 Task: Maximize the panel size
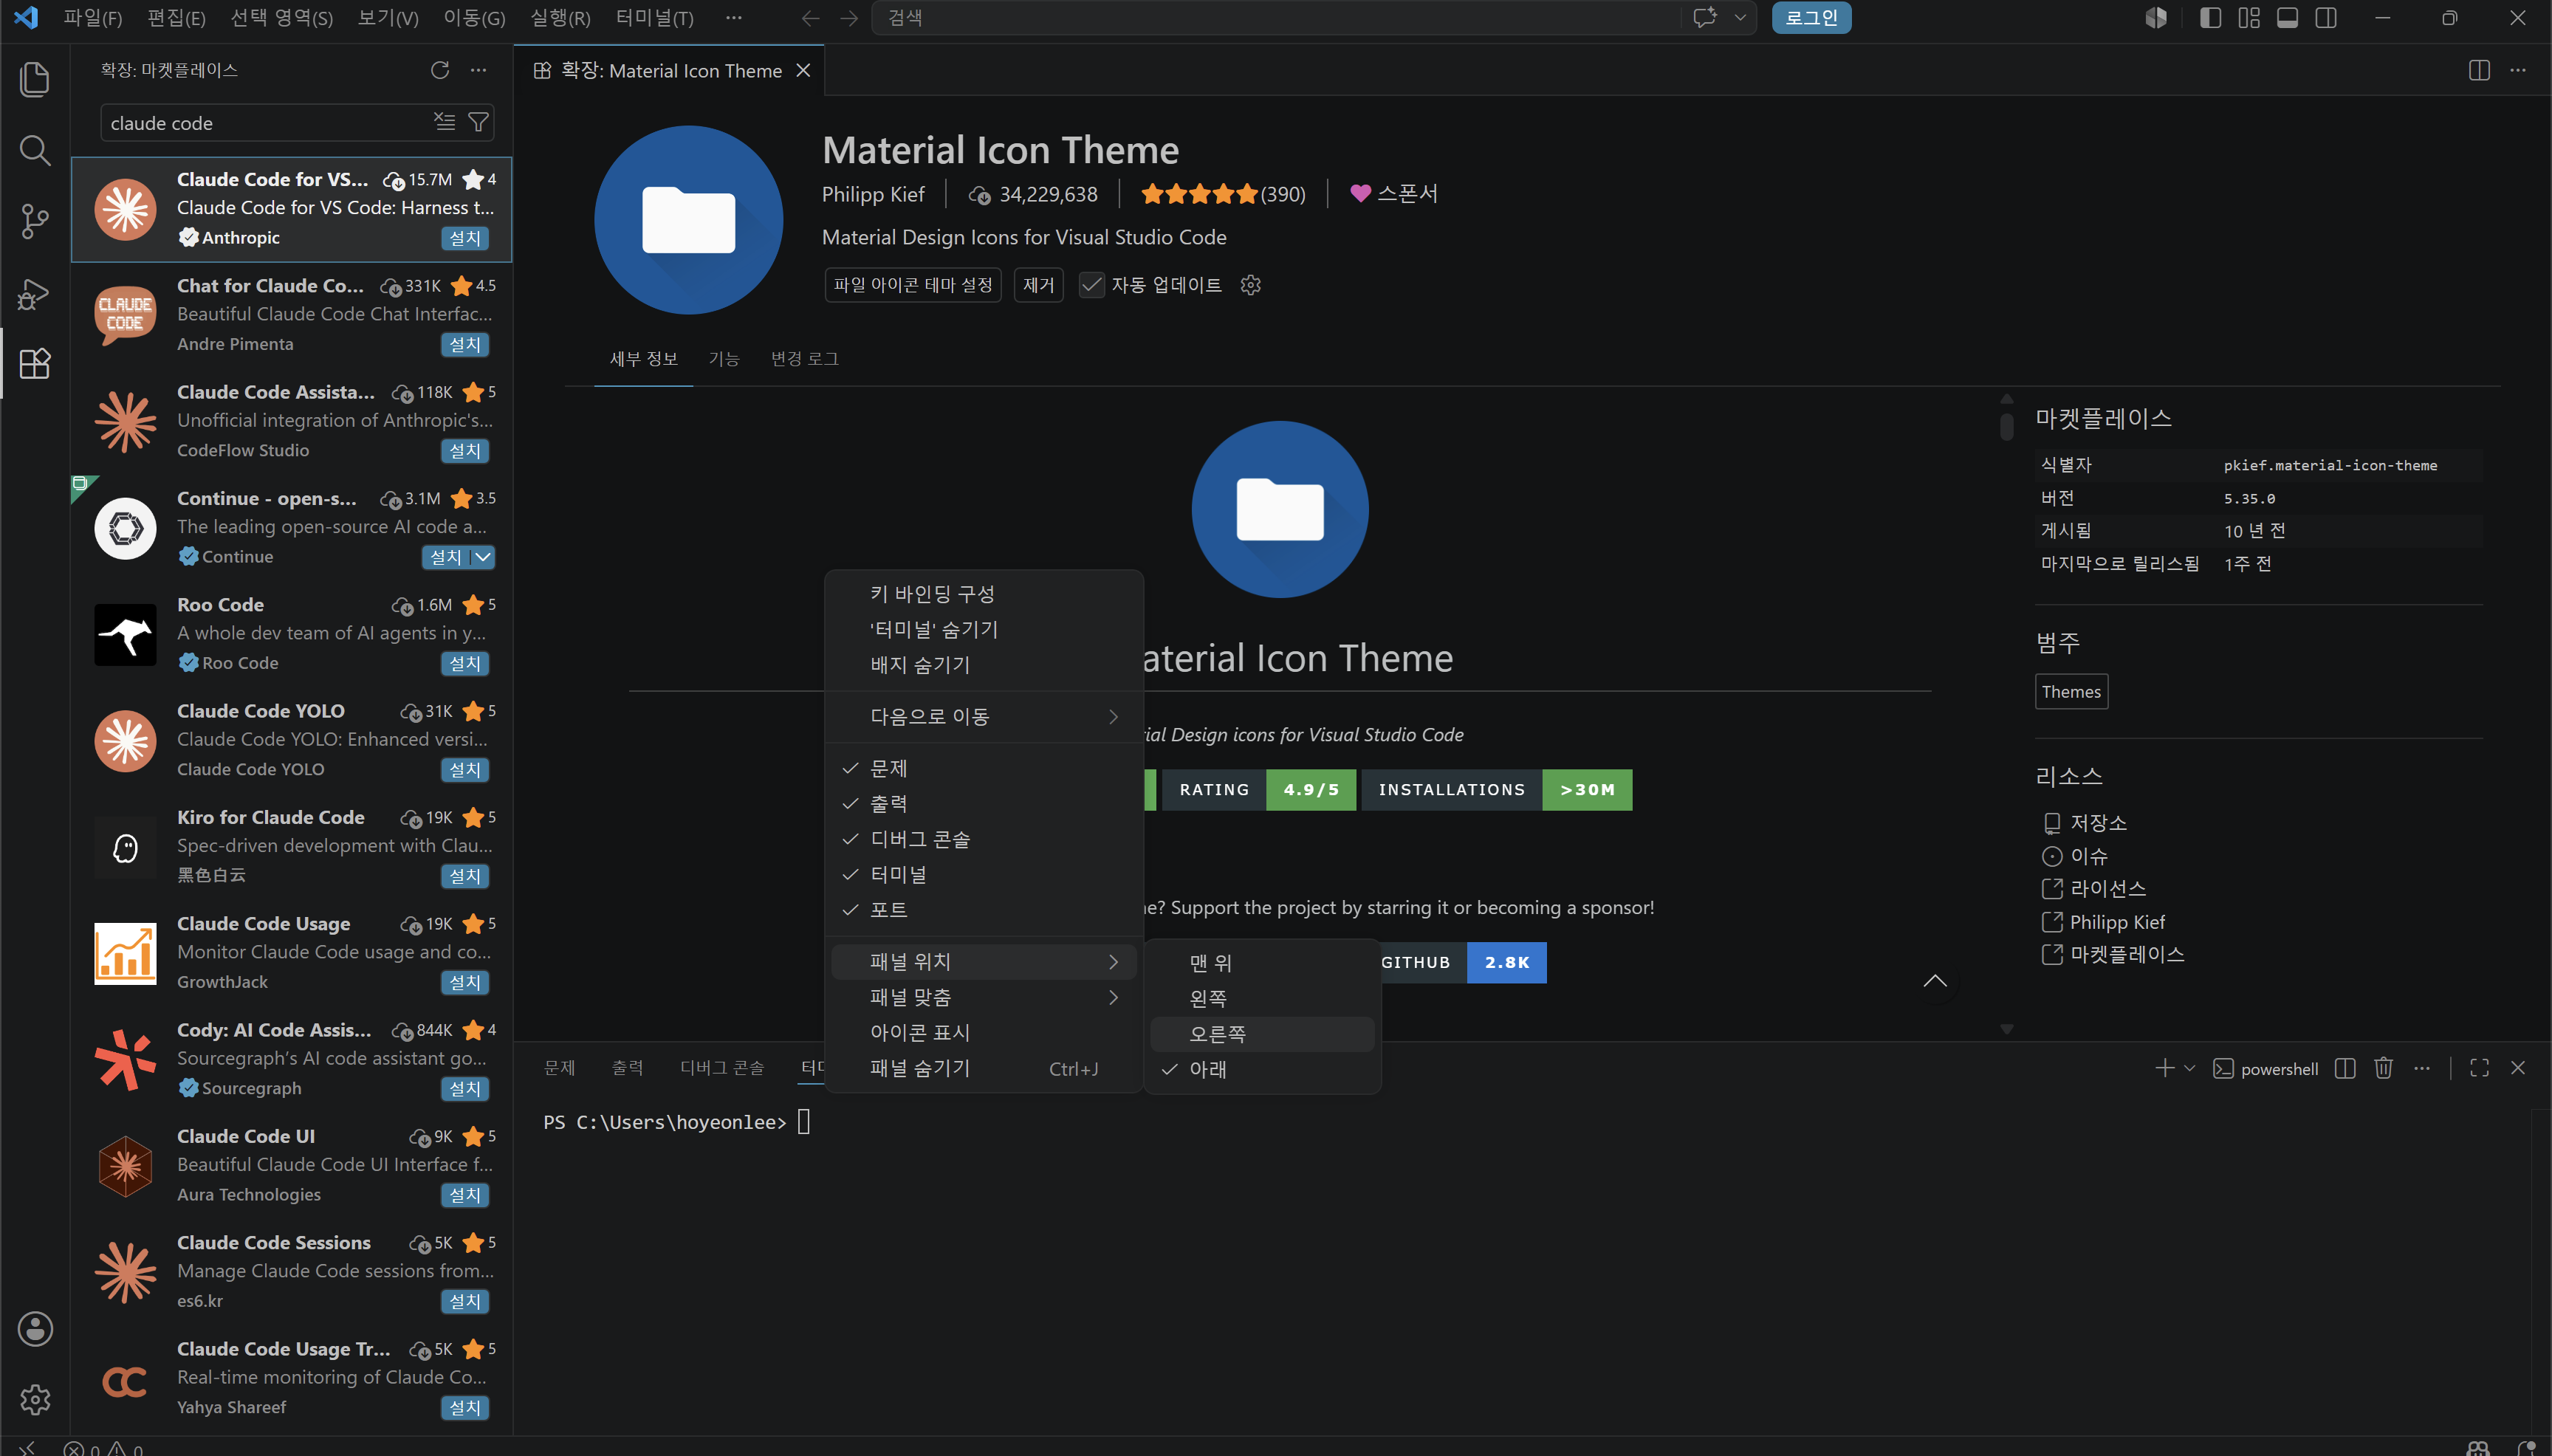point(2479,1068)
